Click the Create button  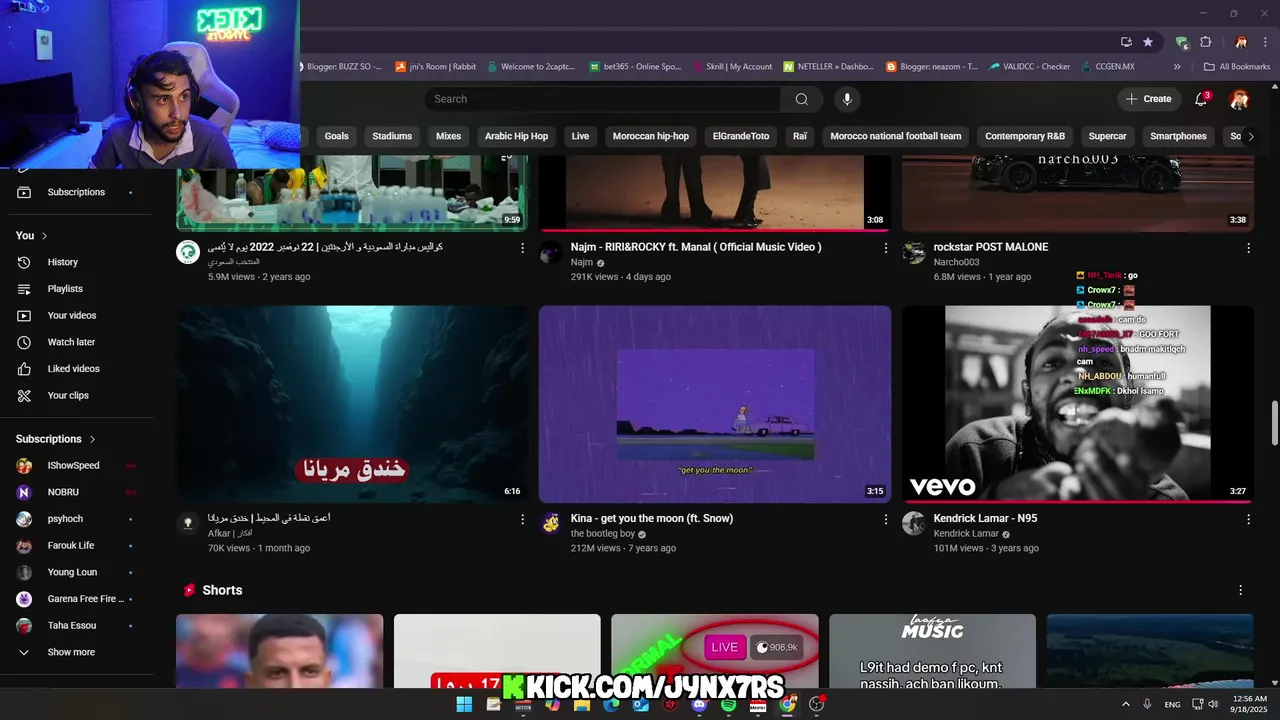[x=1148, y=99]
